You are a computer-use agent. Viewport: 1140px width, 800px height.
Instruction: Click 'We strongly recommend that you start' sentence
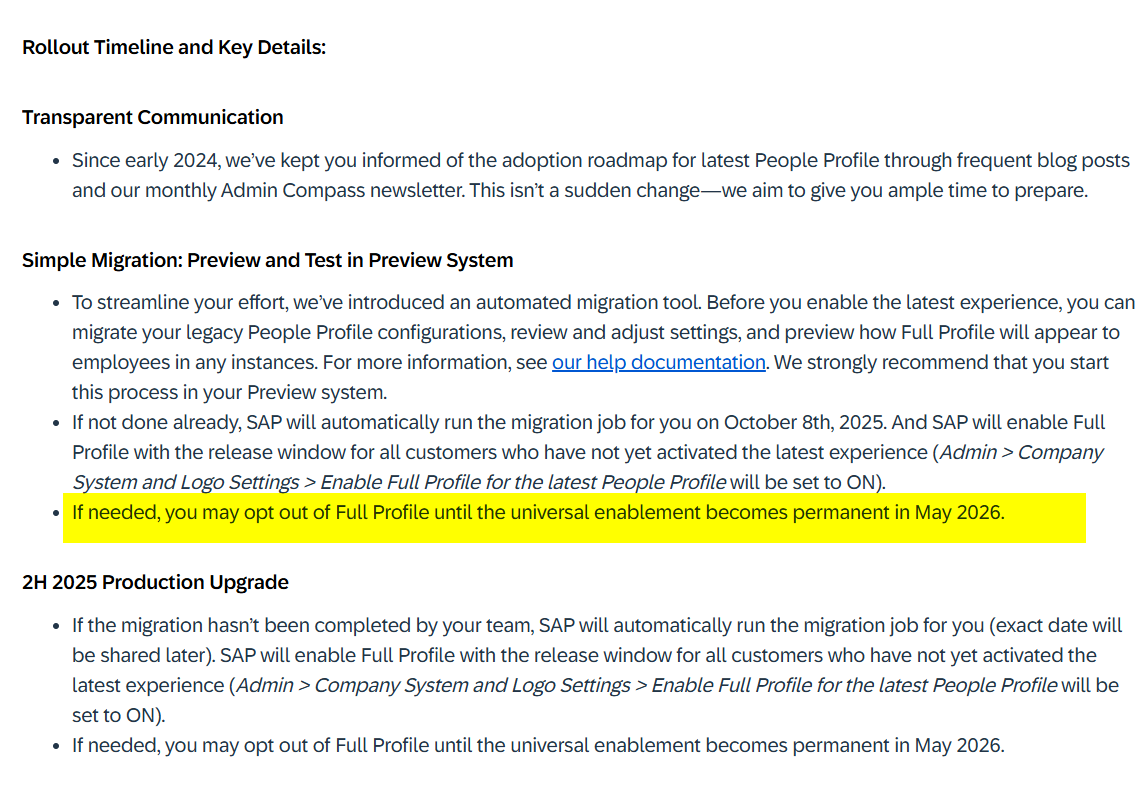coord(941,363)
